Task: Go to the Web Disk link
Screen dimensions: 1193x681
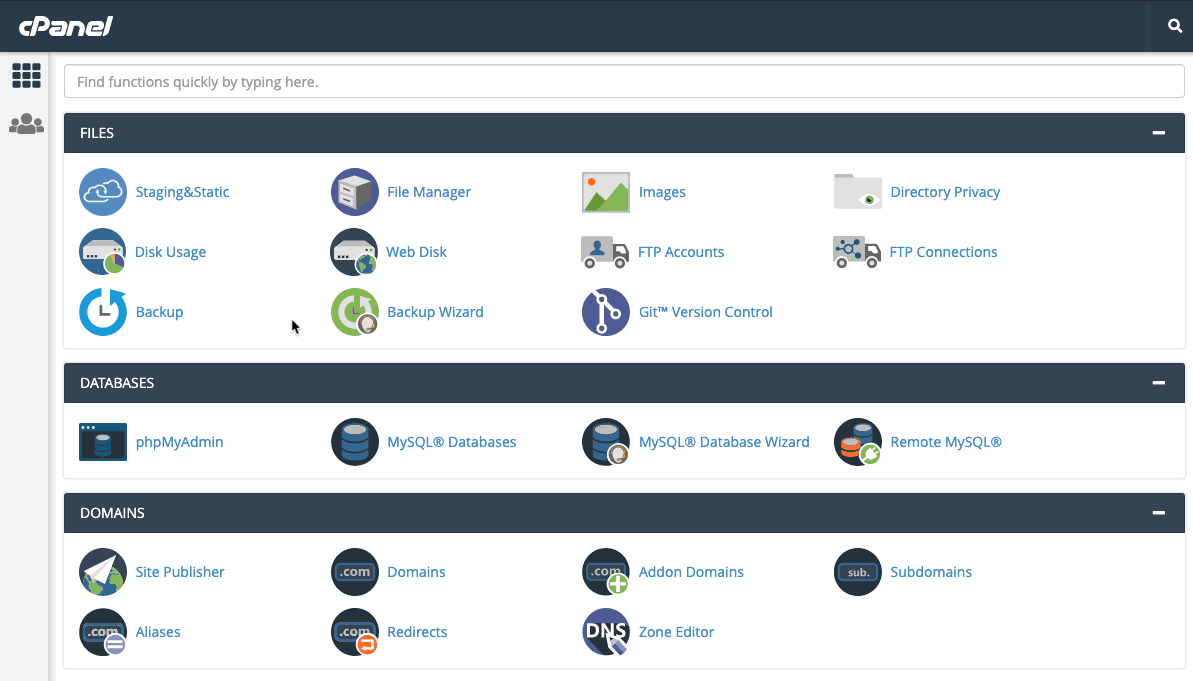Action: [x=416, y=252]
